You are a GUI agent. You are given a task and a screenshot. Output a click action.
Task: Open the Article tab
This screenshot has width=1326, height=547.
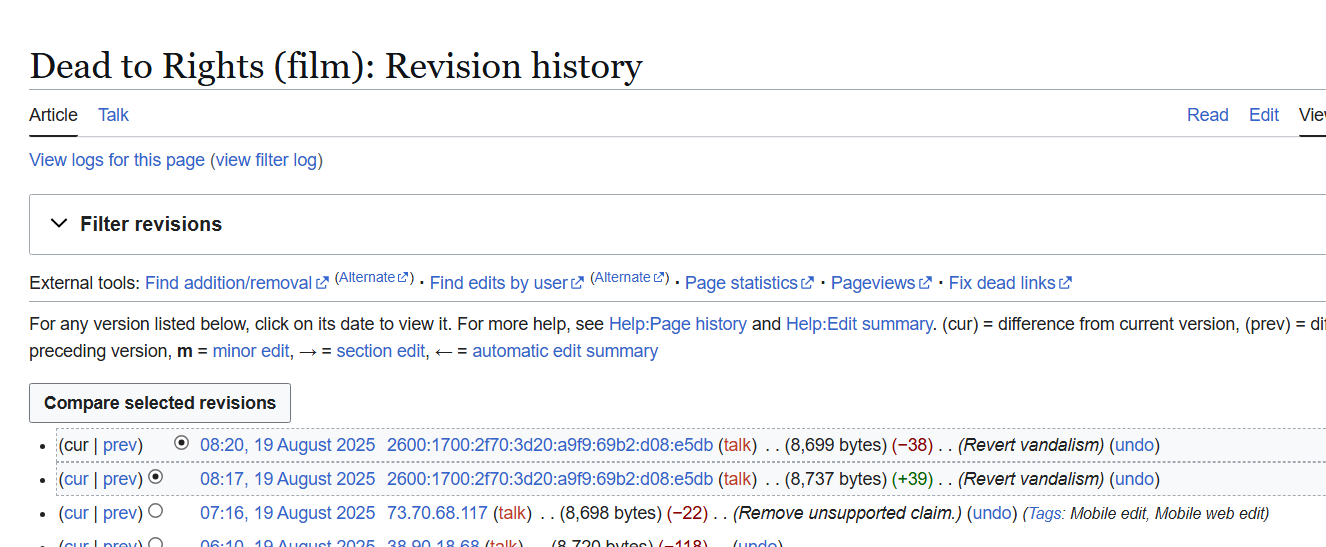(53, 115)
